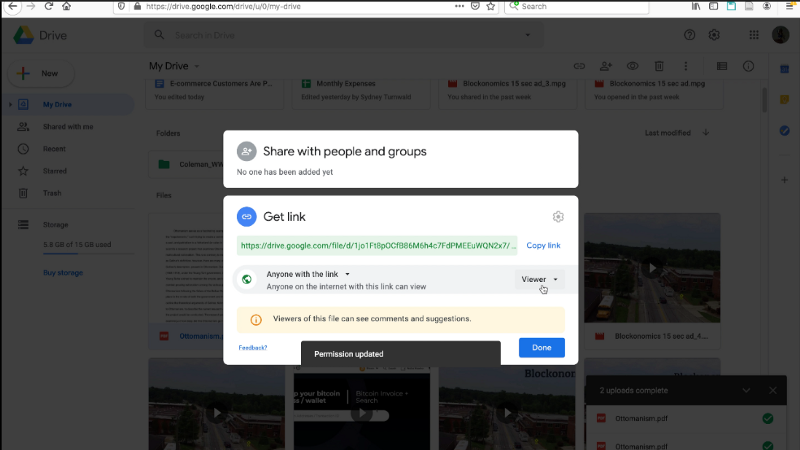Click the shareable link URL field
The height and width of the screenshot is (450, 800).
coord(377,245)
